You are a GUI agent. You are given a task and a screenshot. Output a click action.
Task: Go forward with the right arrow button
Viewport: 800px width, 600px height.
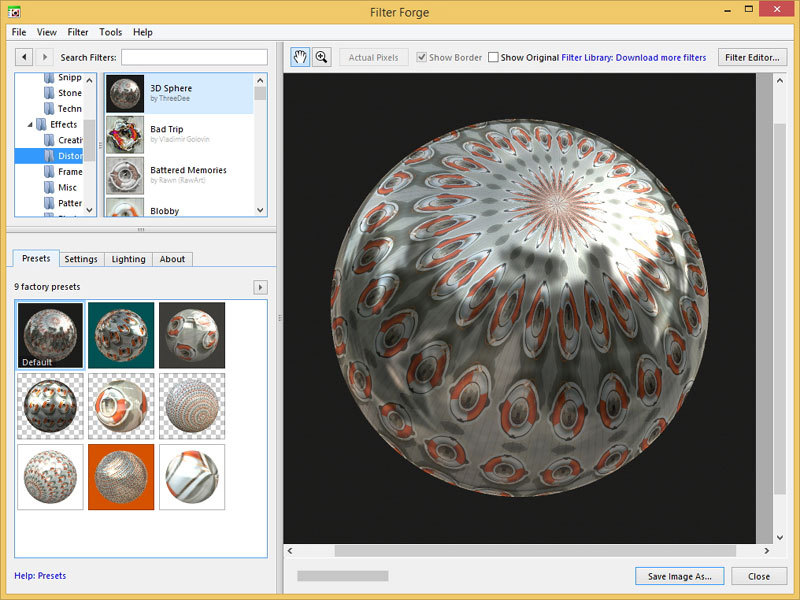(x=44, y=57)
